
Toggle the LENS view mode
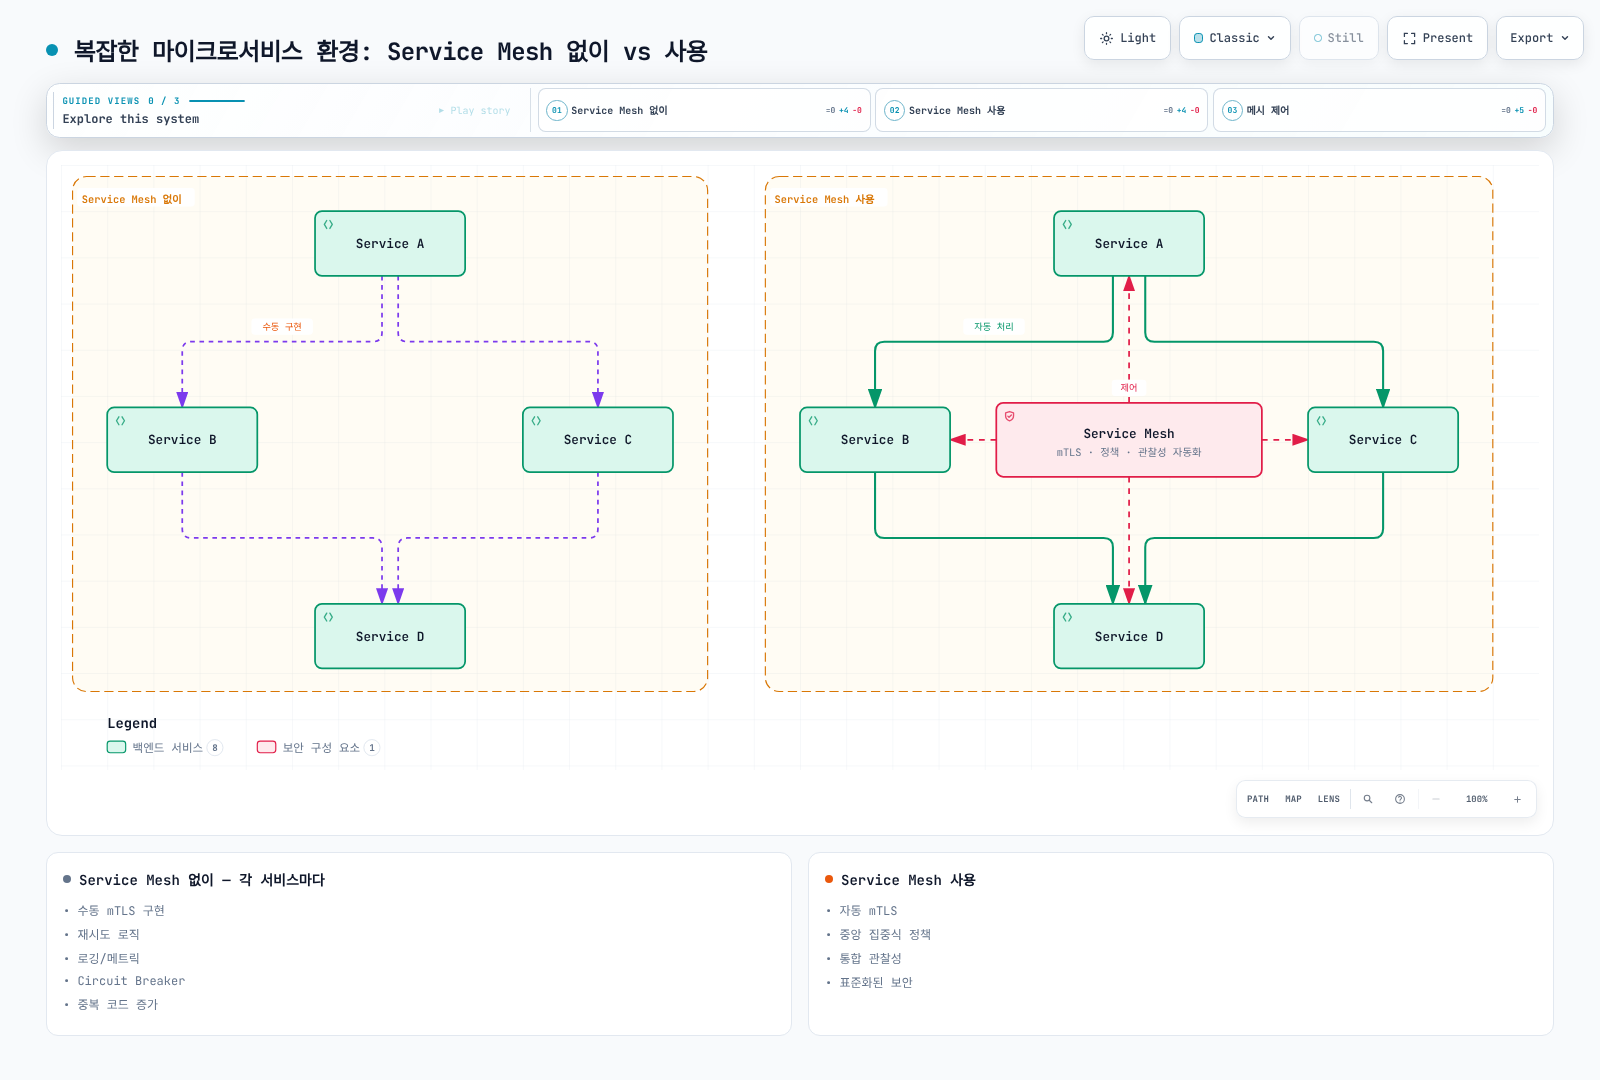pos(1328,799)
